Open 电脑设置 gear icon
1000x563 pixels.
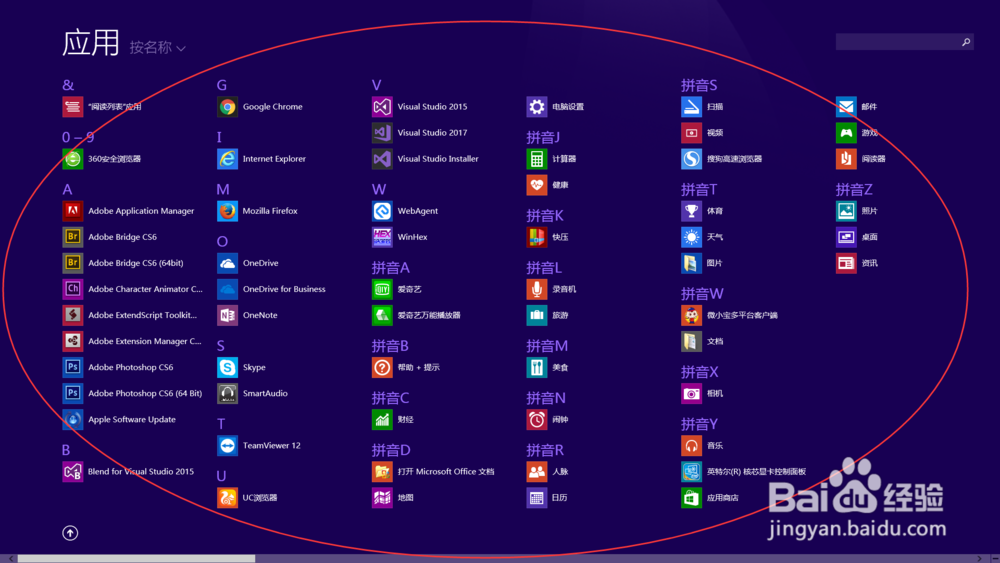click(536, 106)
